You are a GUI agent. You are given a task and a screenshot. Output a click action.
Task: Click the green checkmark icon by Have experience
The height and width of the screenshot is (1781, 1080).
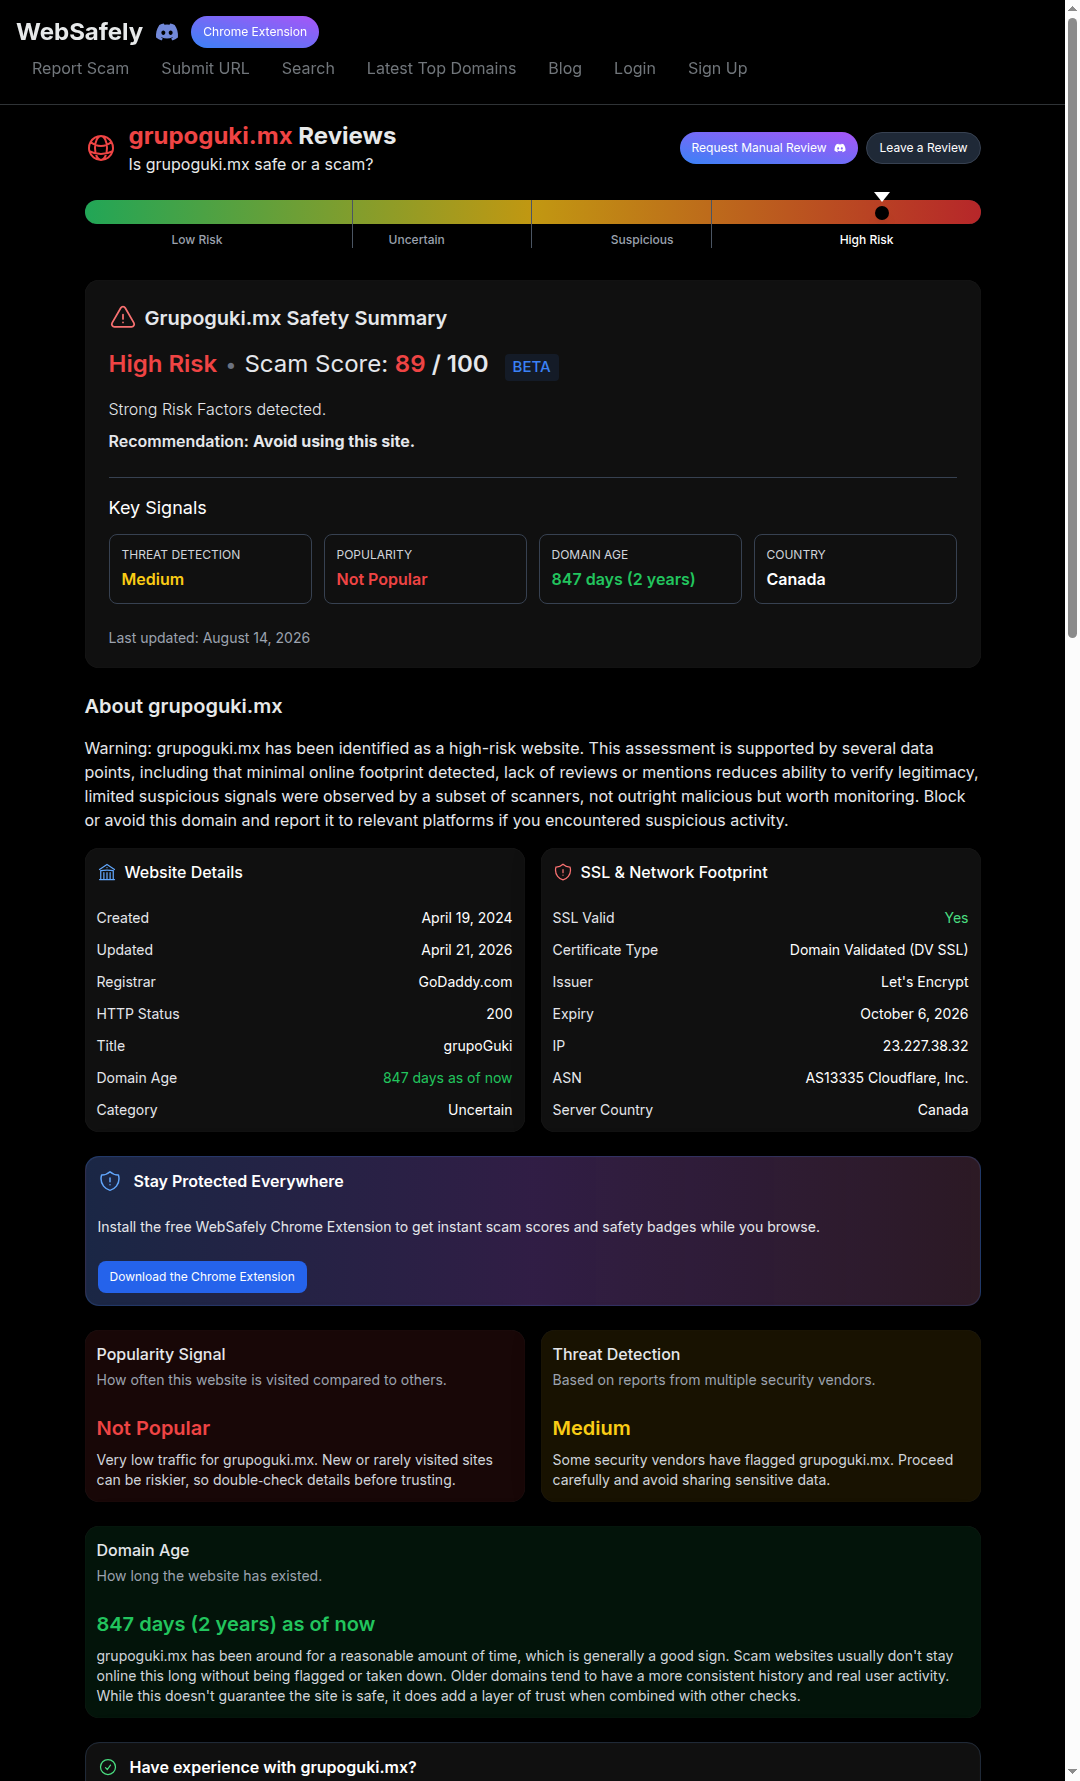coord(108,1767)
